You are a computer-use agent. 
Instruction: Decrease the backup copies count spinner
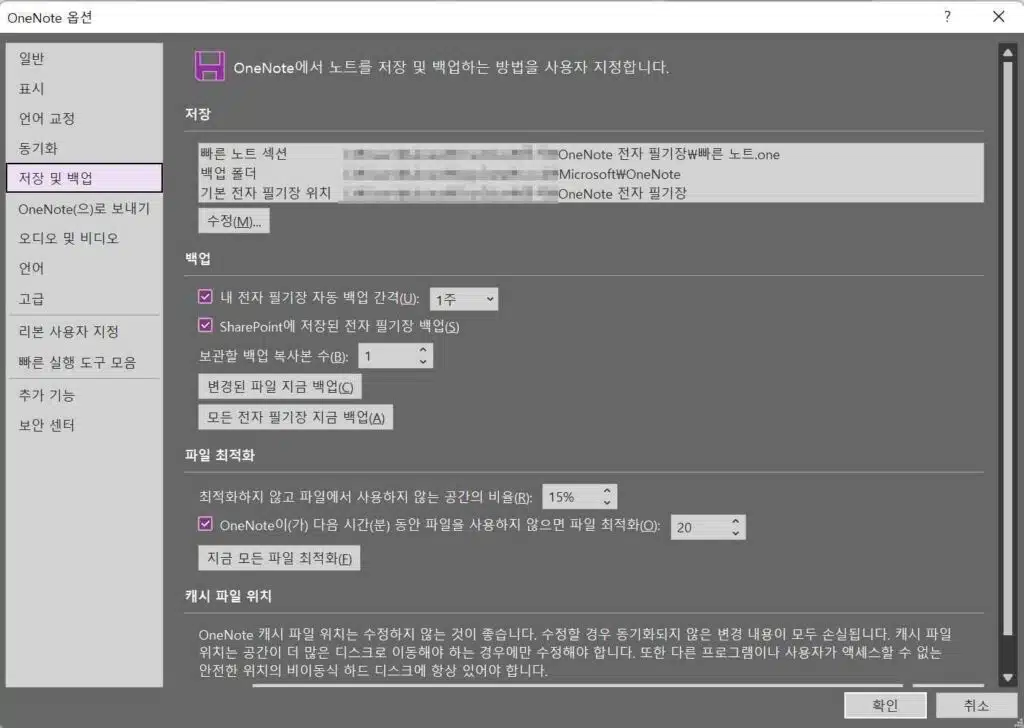(423, 362)
